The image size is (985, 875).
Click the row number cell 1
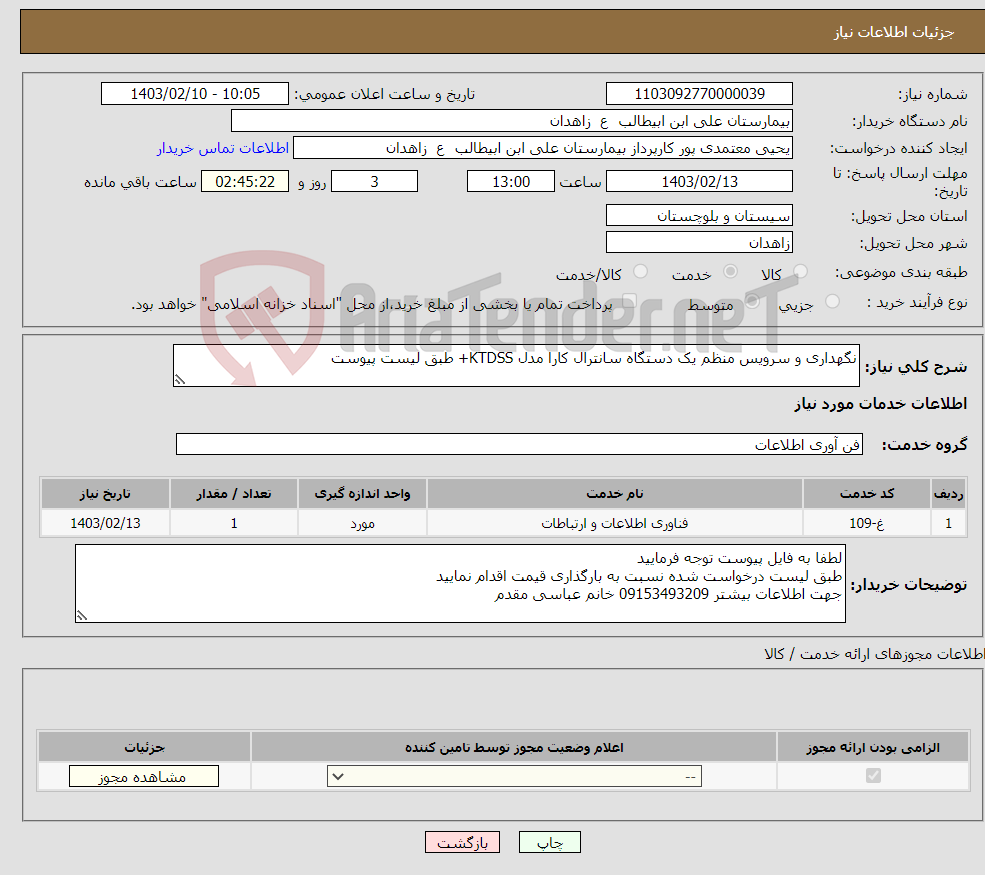[x=948, y=523]
